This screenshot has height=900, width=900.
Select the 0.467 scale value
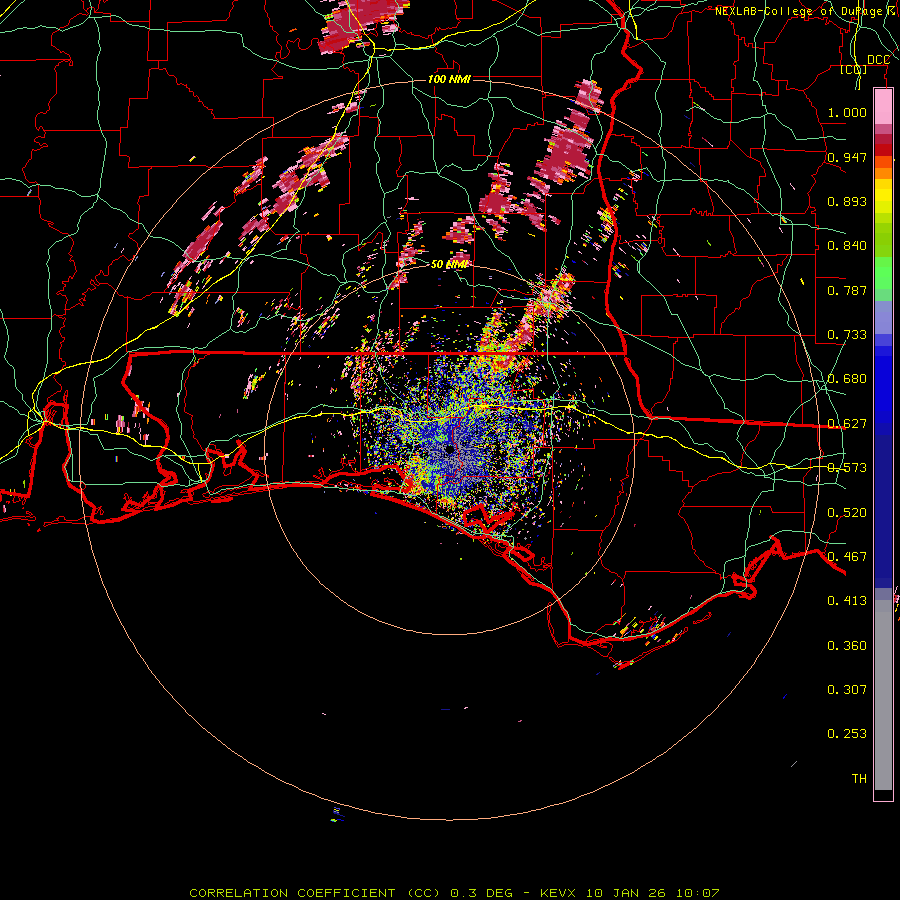[847, 557]
